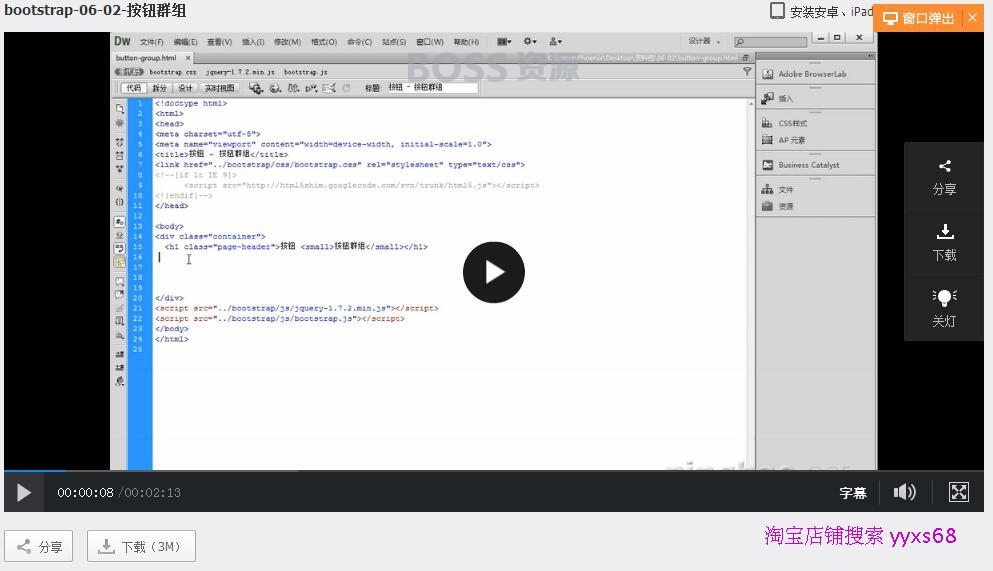Switch to 代码 code view
This screenshot has height=571, width=993.
[x=133, y=88]
